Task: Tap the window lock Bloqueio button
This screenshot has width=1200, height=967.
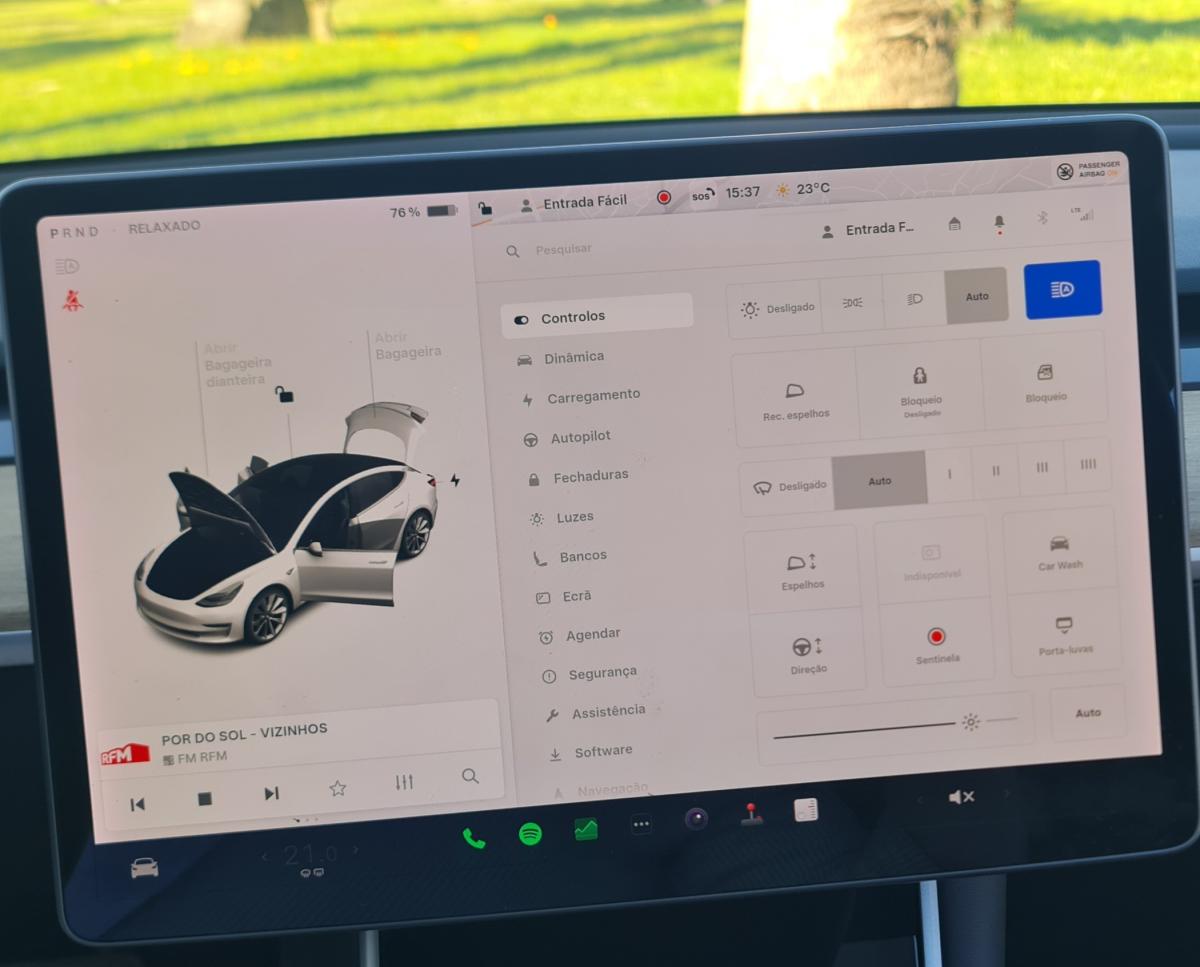Action: (1045, 383)
